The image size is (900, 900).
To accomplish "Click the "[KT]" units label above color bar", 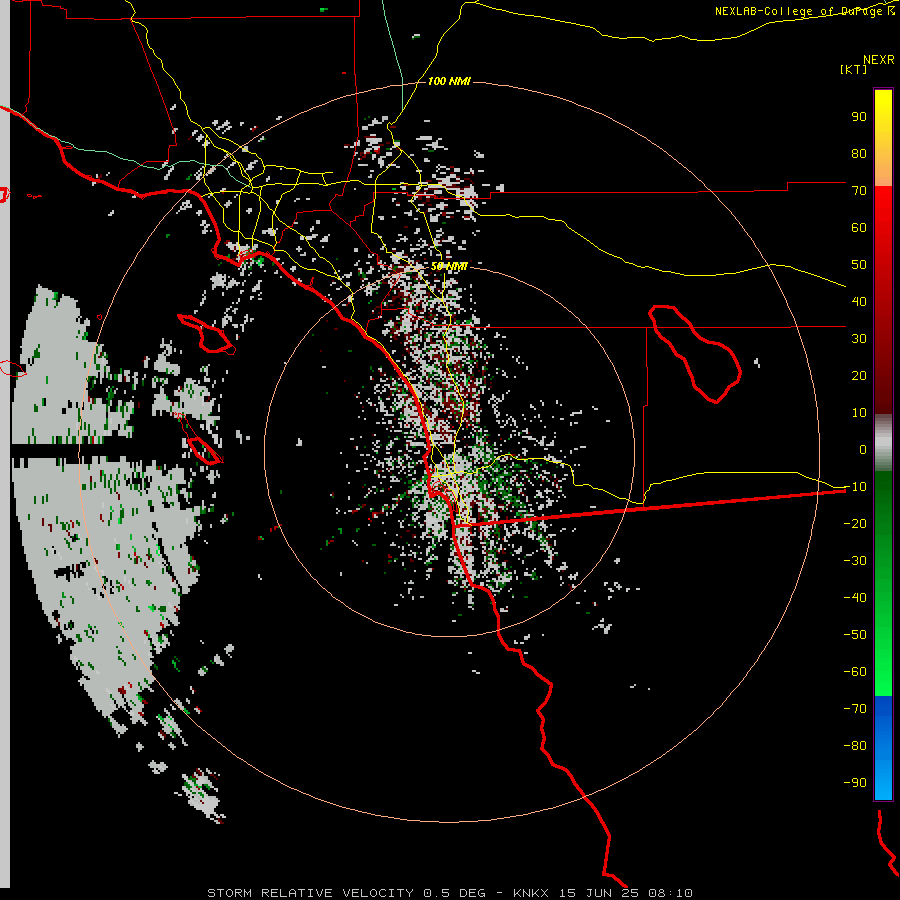I will click(854, 69).
